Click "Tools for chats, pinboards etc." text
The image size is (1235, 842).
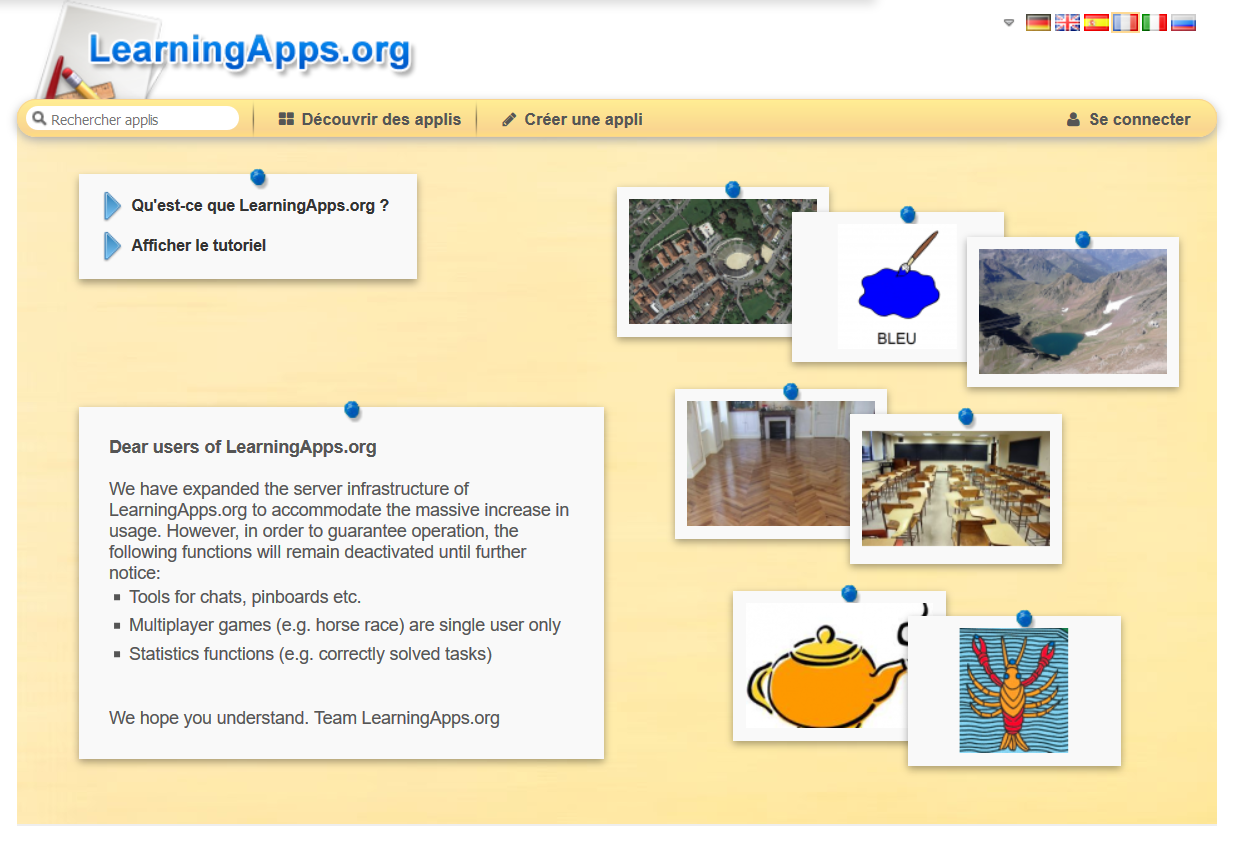(245, 597)
